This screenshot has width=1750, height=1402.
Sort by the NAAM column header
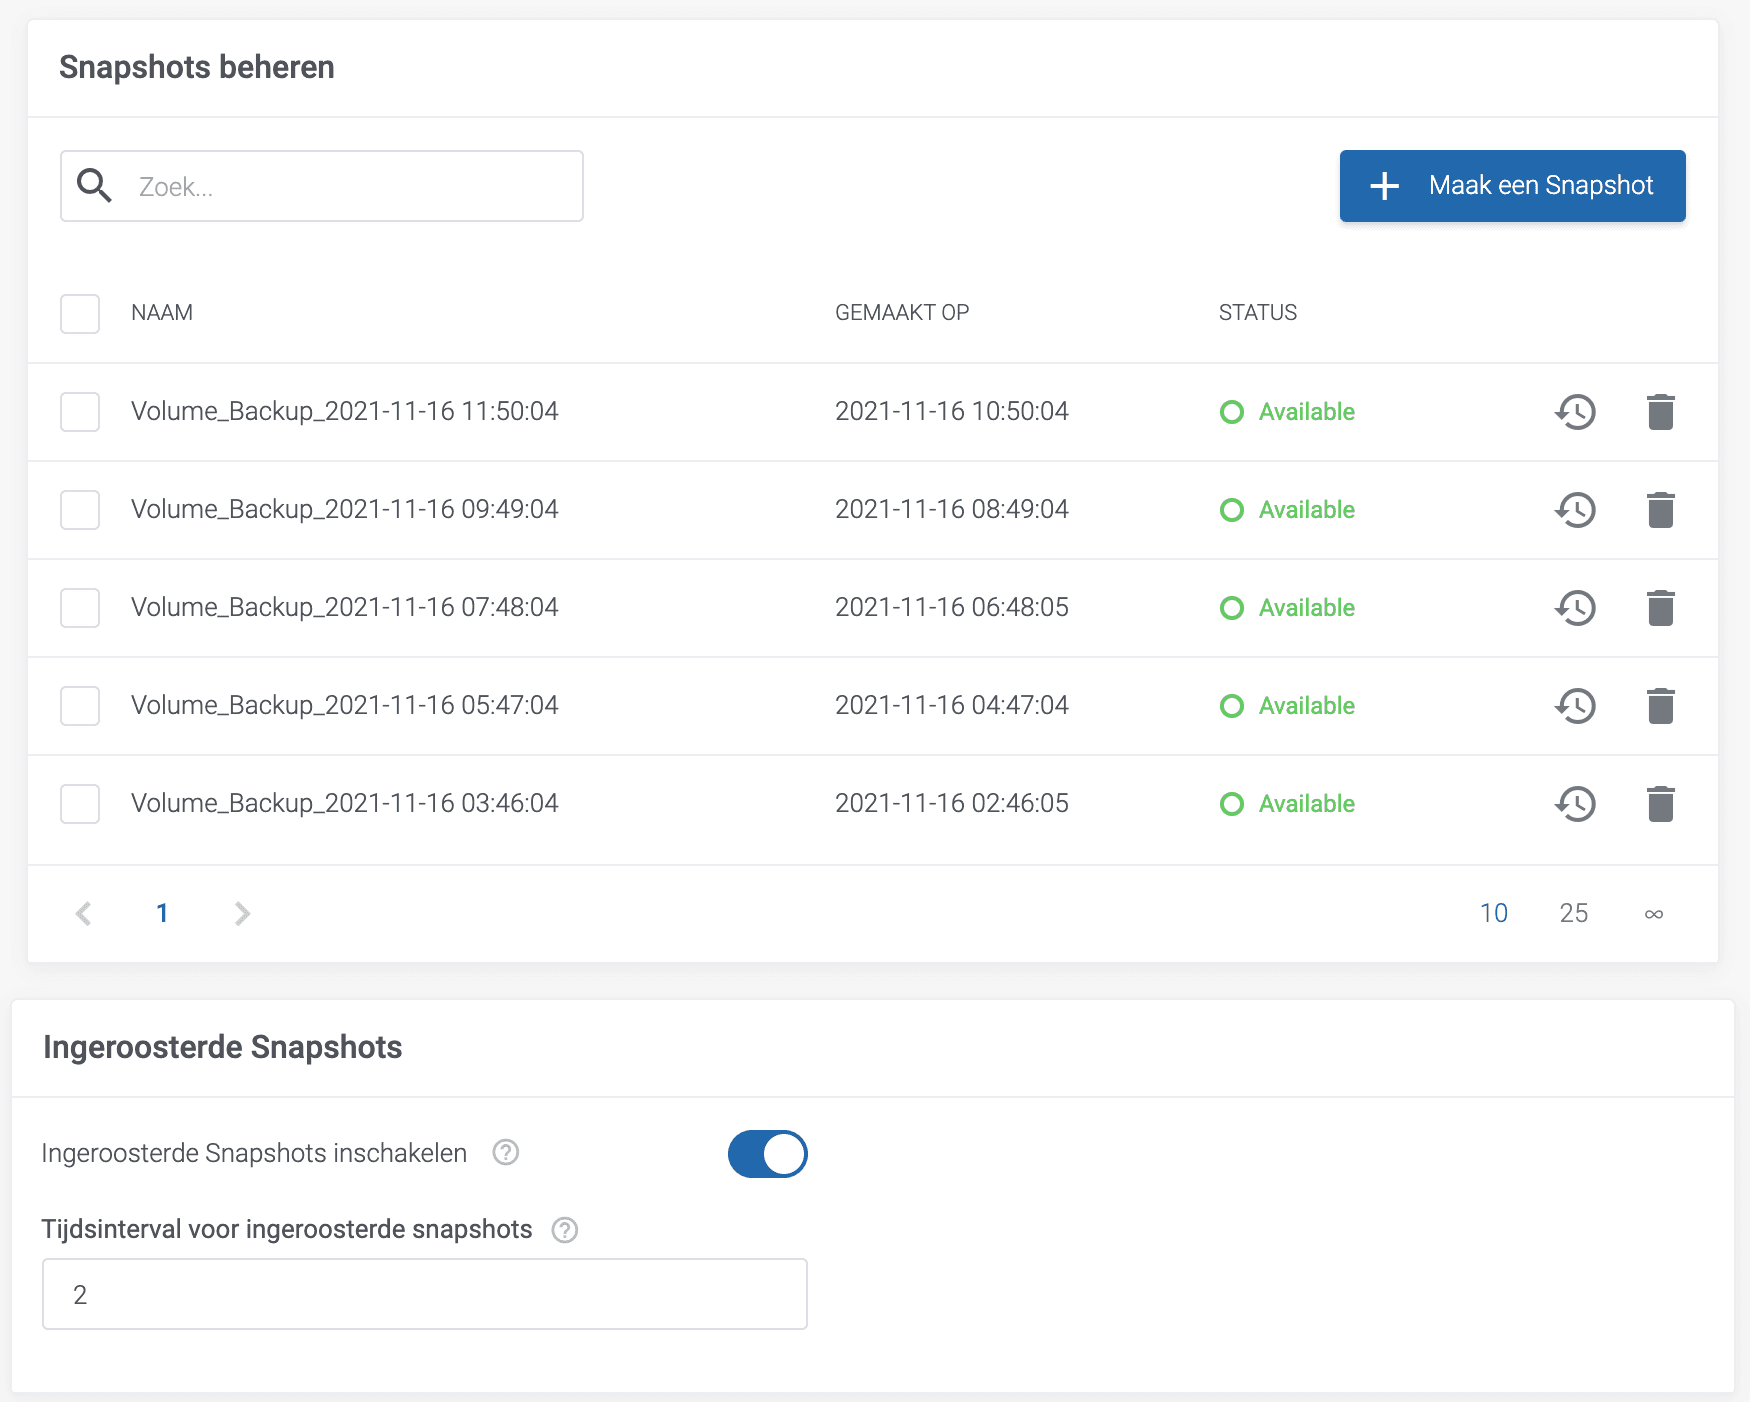[x=162, y=313]
